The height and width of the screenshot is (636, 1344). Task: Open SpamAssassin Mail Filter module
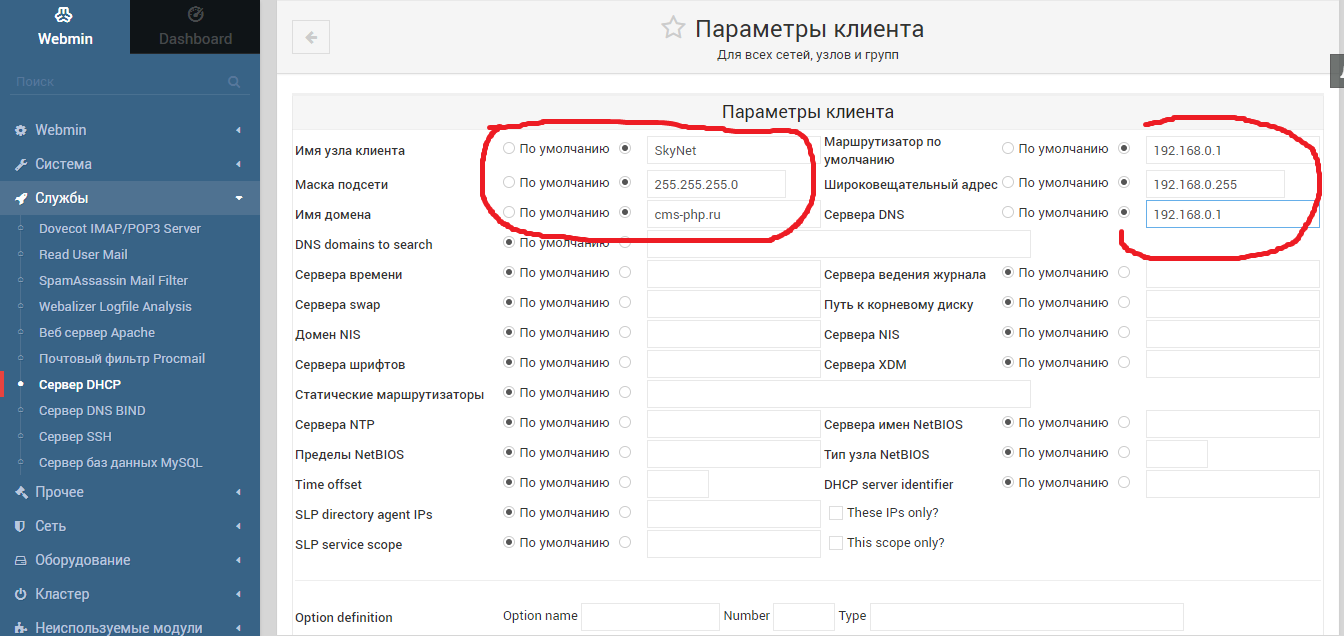(x=113, y=281)
